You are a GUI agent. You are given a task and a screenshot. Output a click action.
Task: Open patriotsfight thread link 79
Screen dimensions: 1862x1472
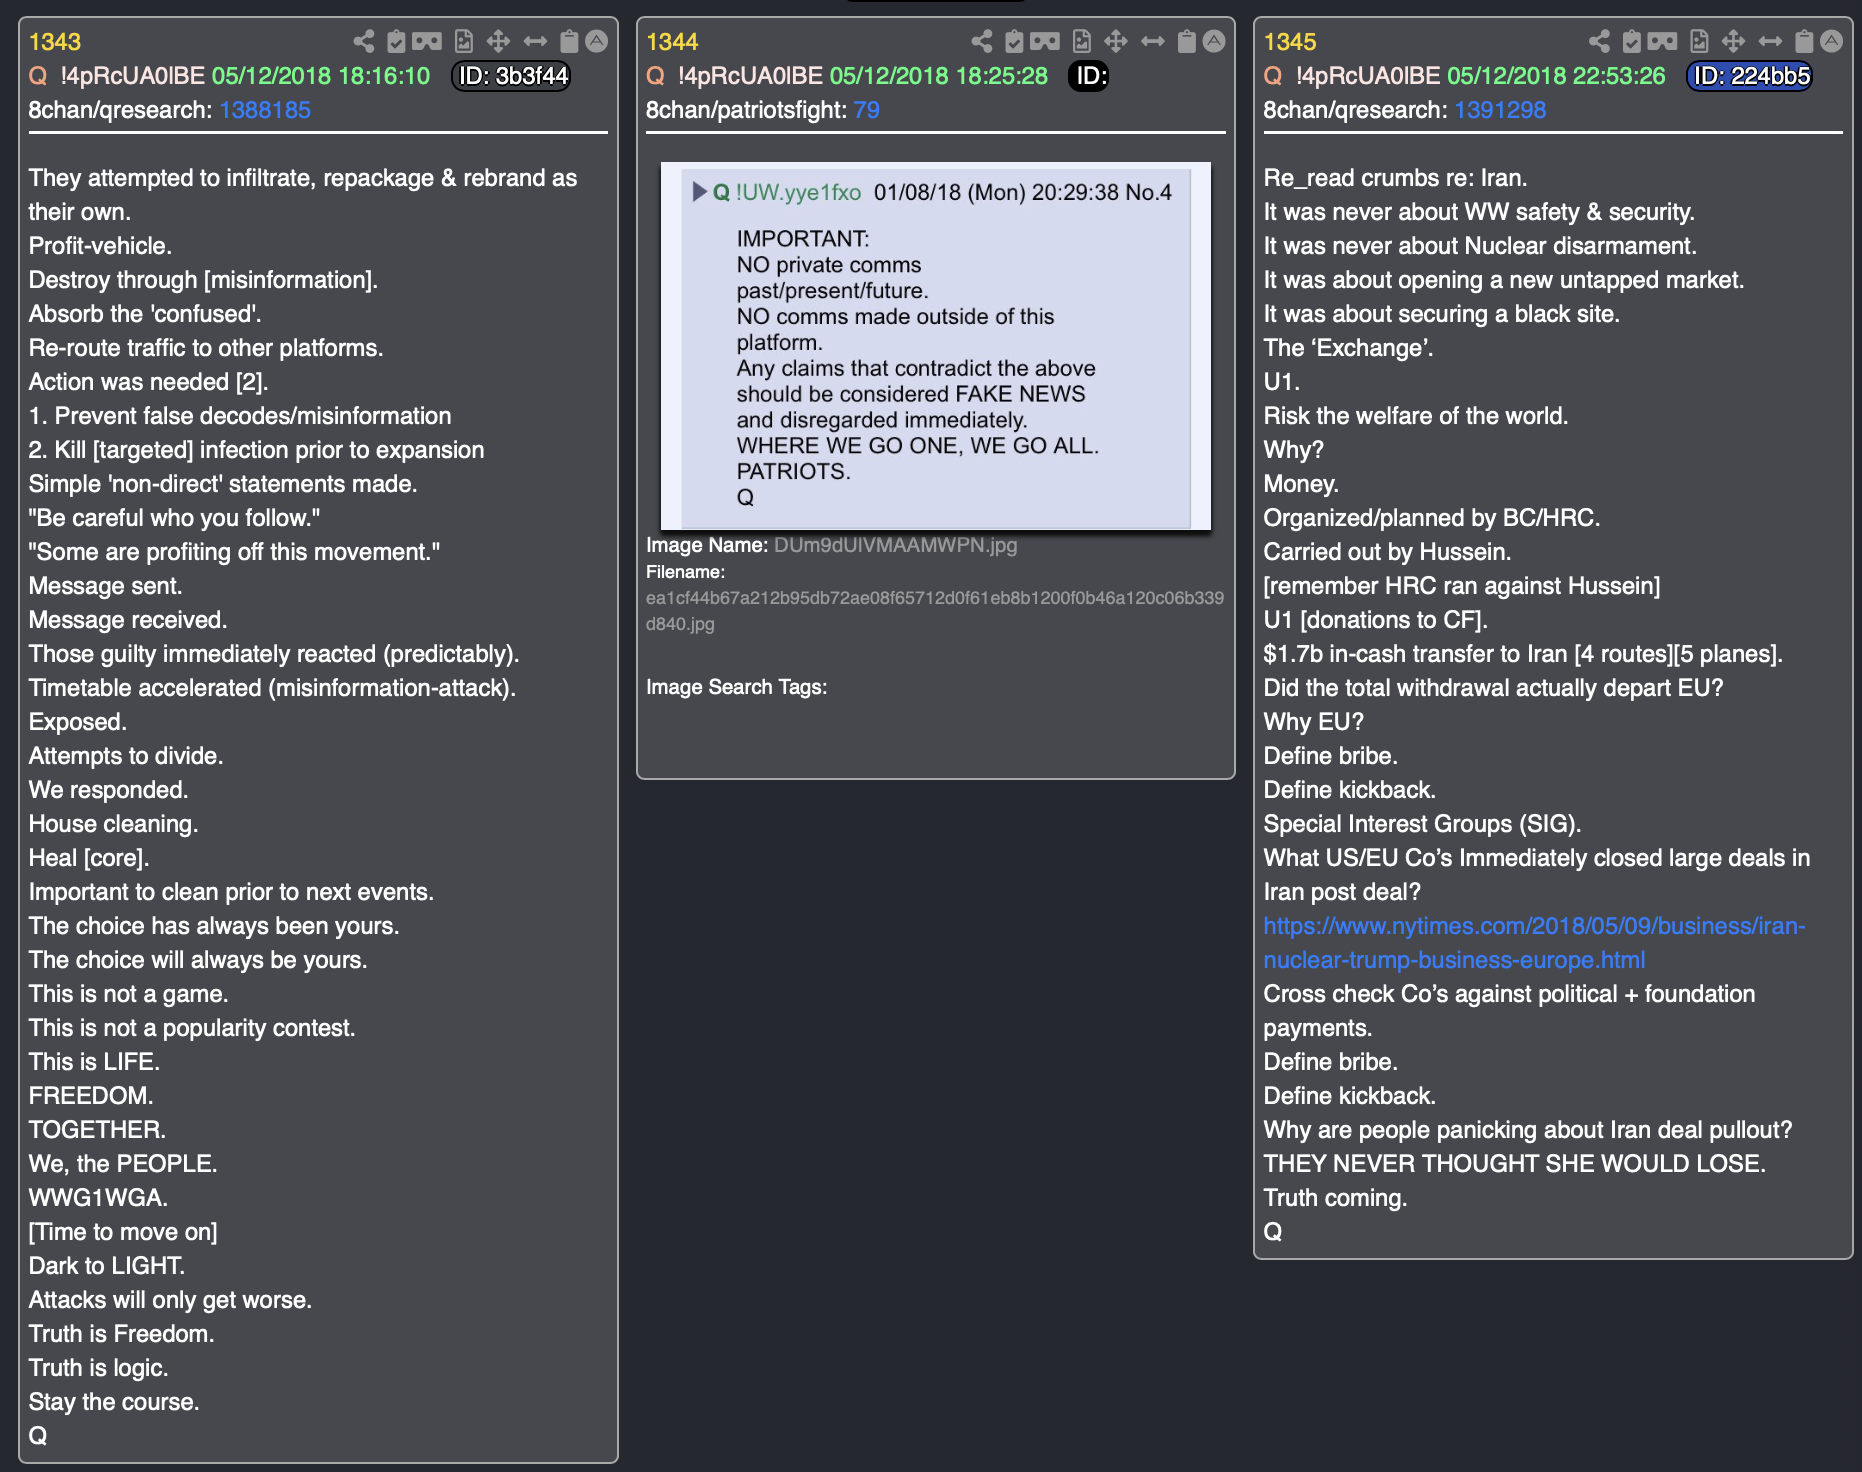866,110
